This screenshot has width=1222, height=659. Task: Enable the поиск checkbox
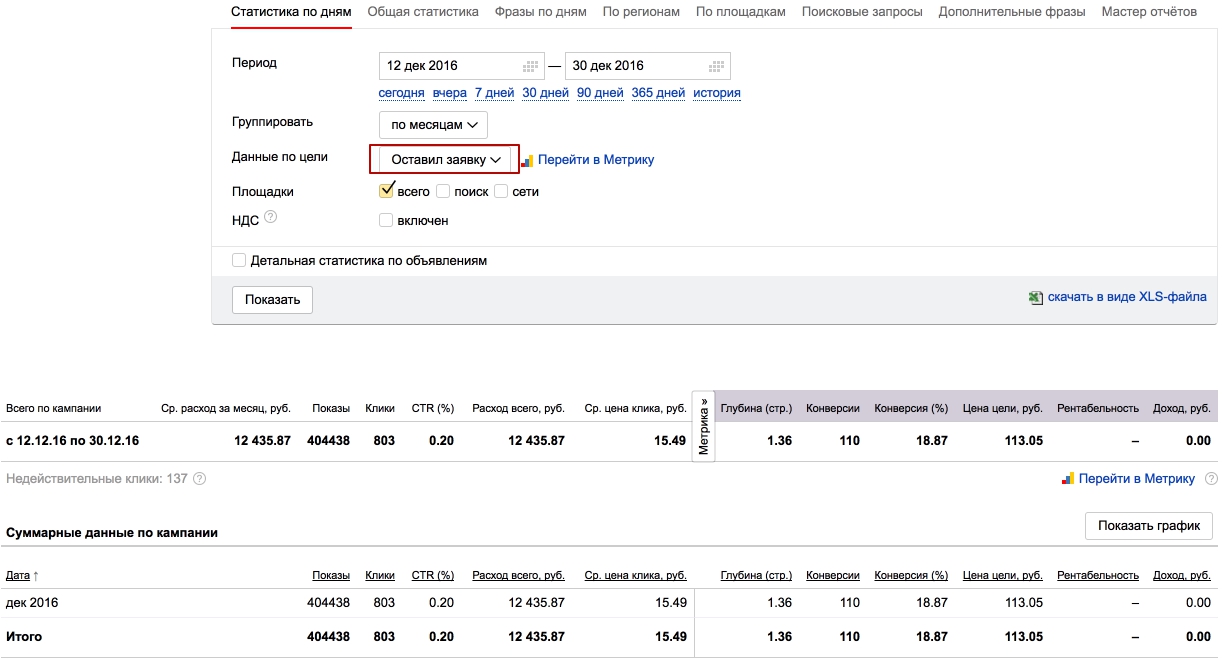coord(443,191)
